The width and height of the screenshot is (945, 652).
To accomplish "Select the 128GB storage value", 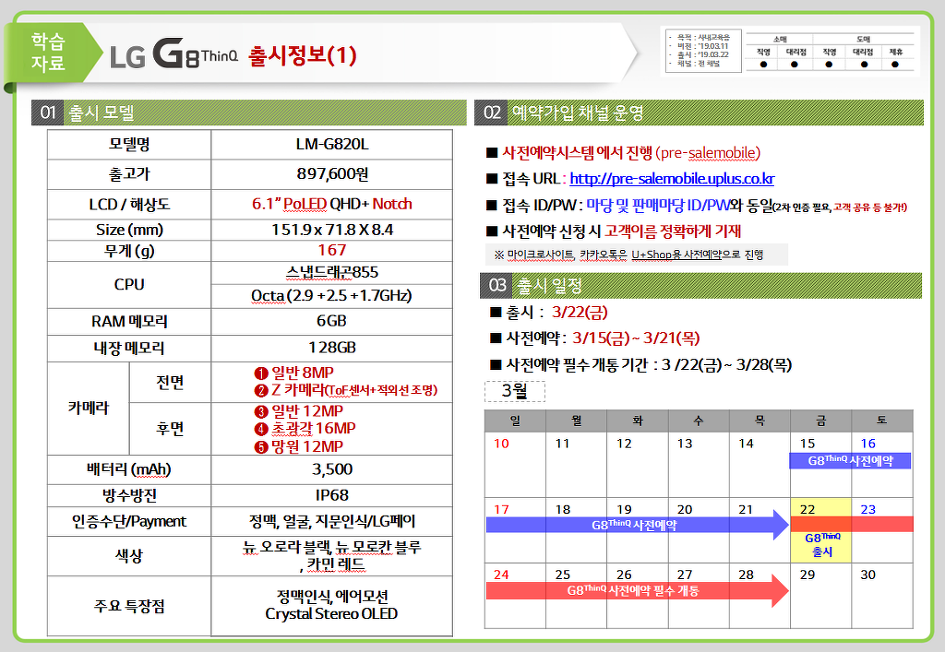I will tap(331, 348).
